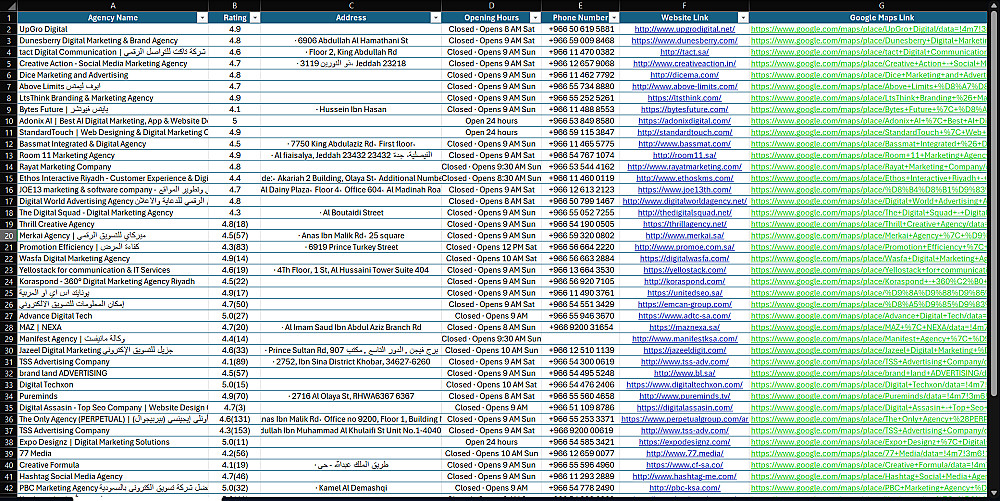Select the Al Boutaidi Street address cell
Screen dimensions: 1000x501
pyautogui.click(x=351, y=213)
